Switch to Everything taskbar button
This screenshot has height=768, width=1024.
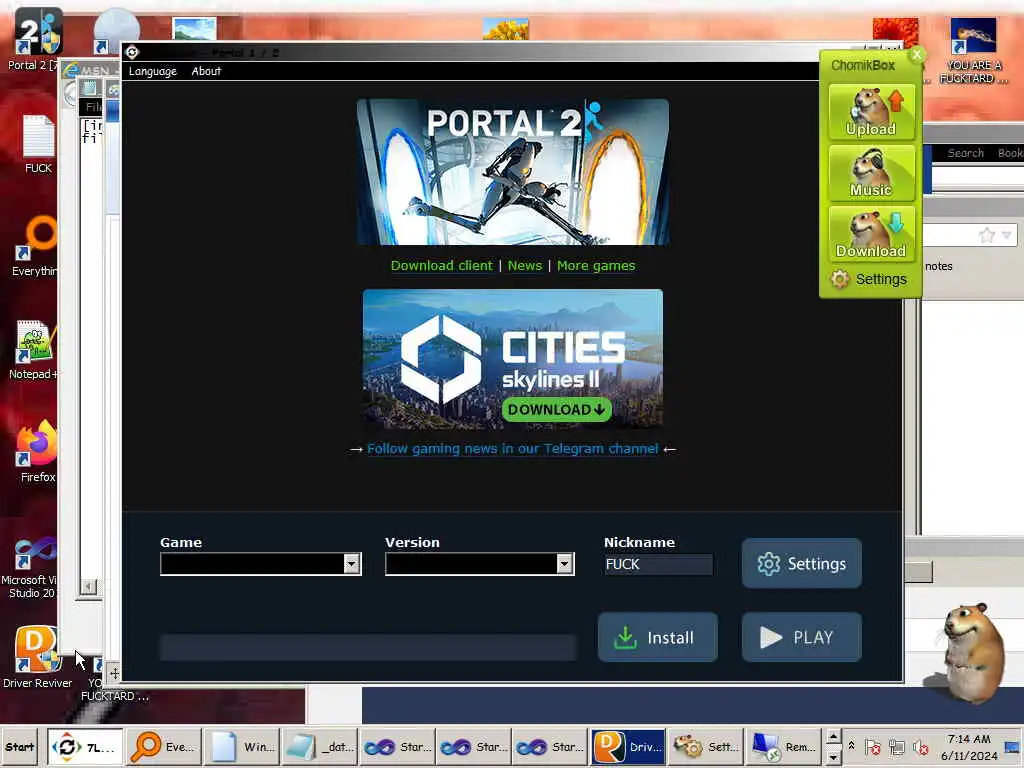(163, 747)
